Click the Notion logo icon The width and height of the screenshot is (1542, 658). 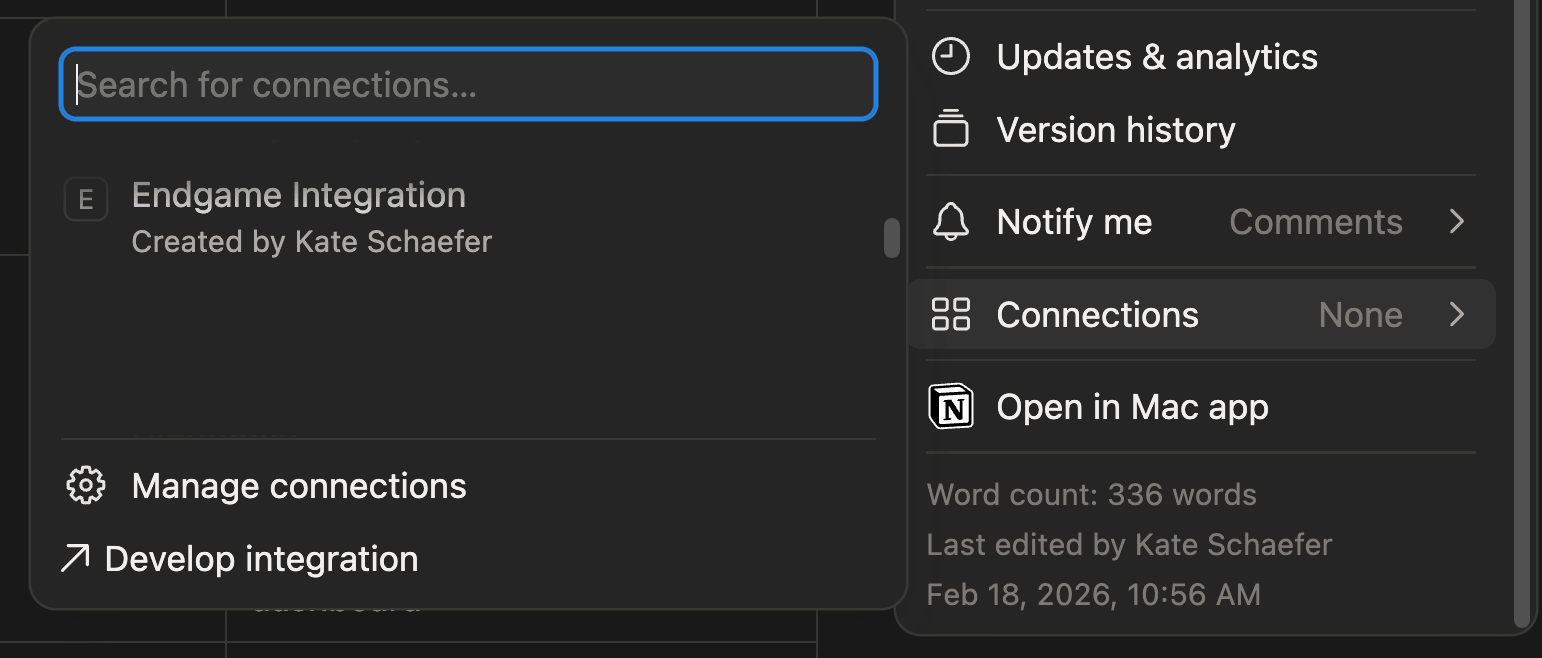[950, 407]
